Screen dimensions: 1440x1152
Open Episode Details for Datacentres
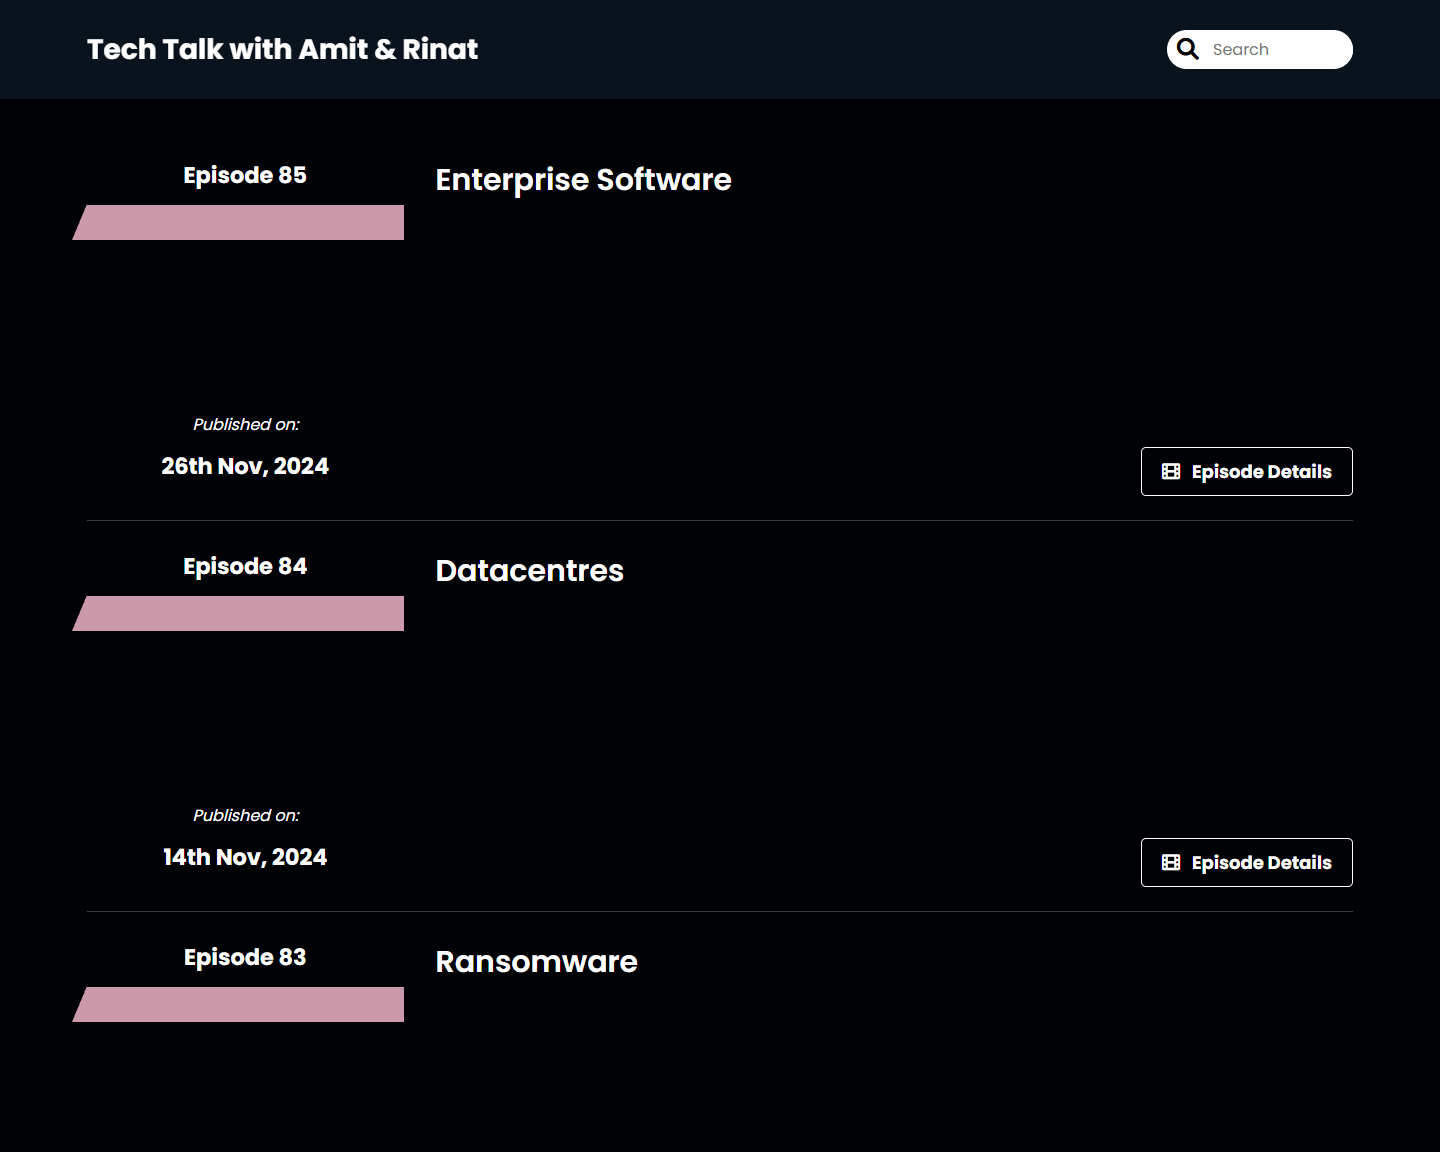1246,863
